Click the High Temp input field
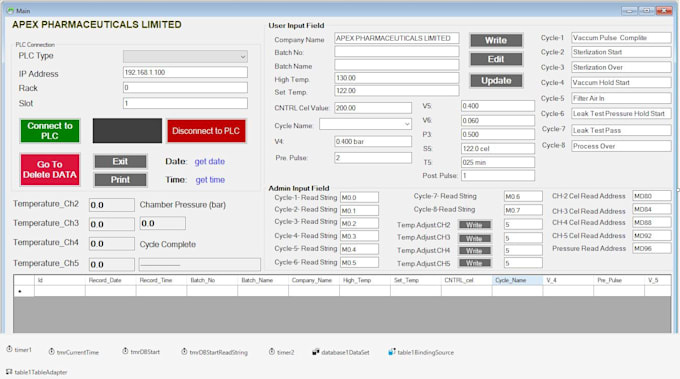The height and width of the screenshot is (379, 680). tap(396, 78)
